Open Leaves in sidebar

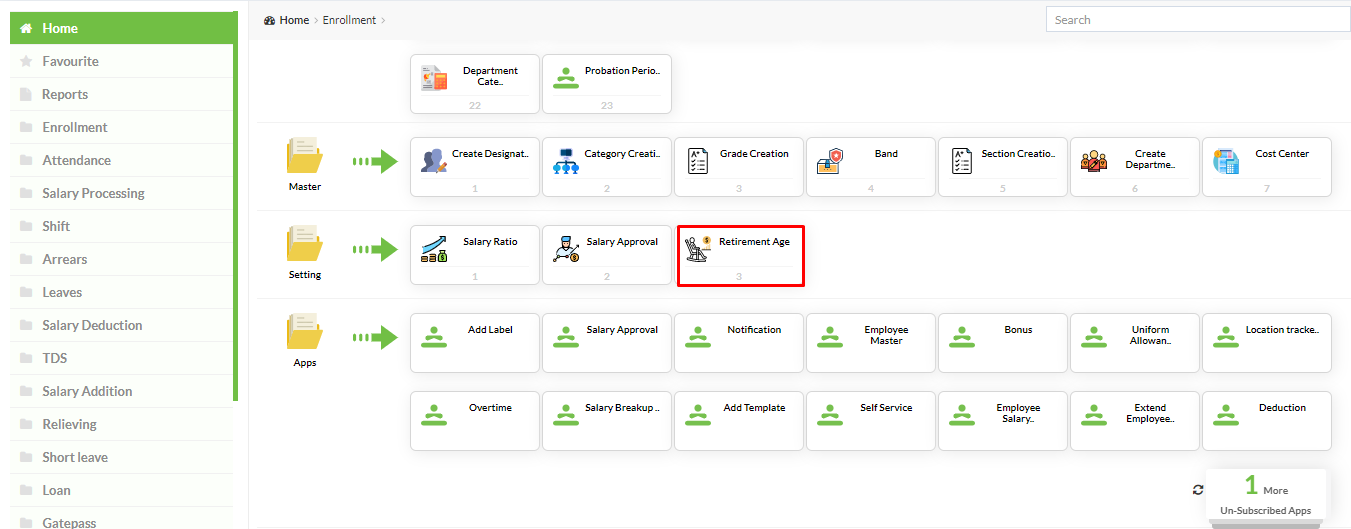(122, 292)
